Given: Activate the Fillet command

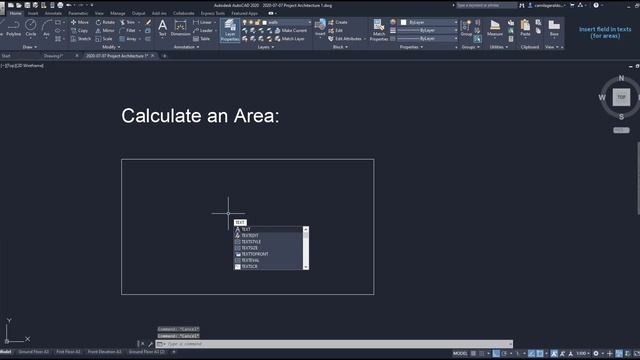Looking at the screenshot, I should coord(128,31).
